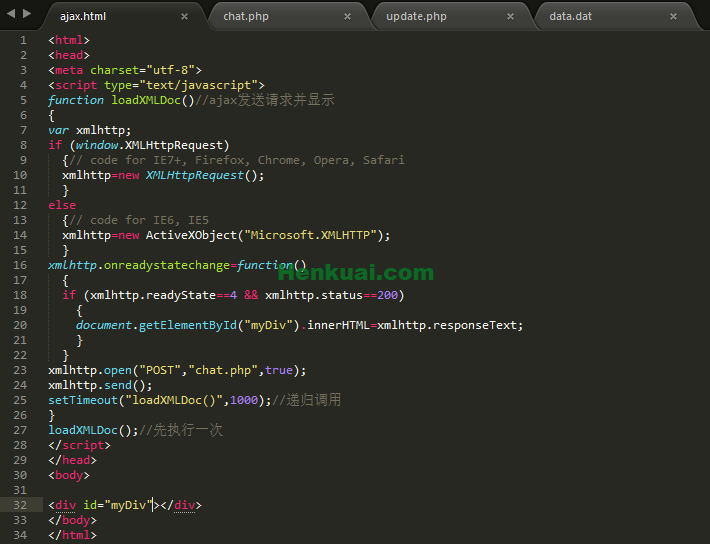Open the update.php tab
Screen dimensions: 710x544
(x=416, y=16)
